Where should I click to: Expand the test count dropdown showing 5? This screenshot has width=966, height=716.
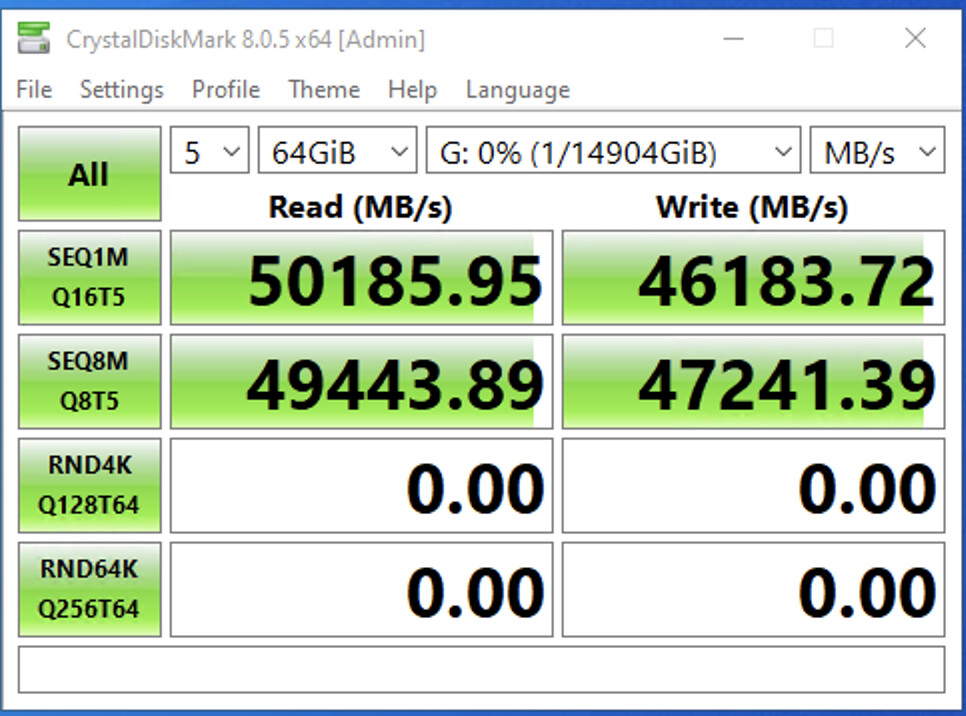[x=209, y=153]
